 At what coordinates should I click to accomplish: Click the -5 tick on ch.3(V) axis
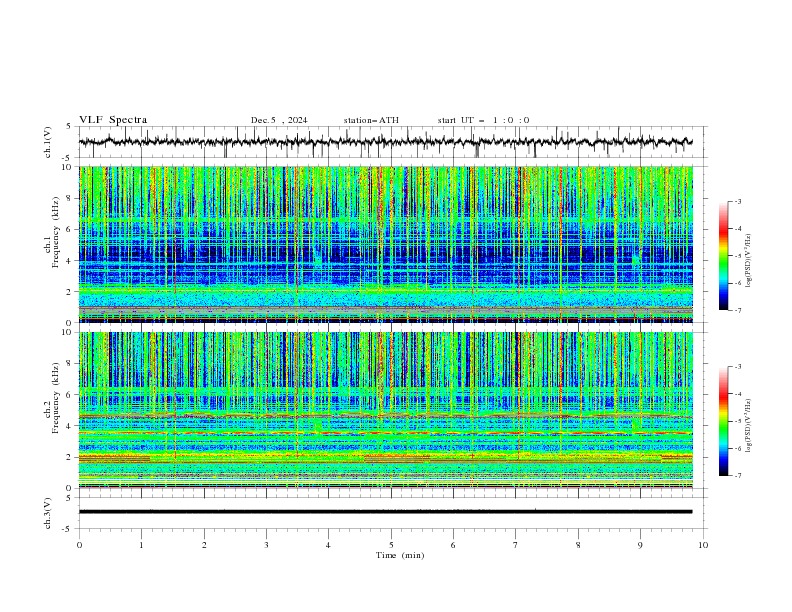(x=68, y=529)
